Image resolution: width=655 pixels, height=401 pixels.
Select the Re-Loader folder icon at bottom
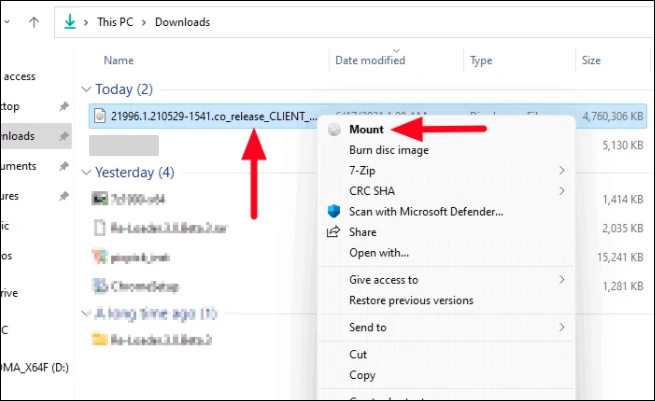coord(99,340)
